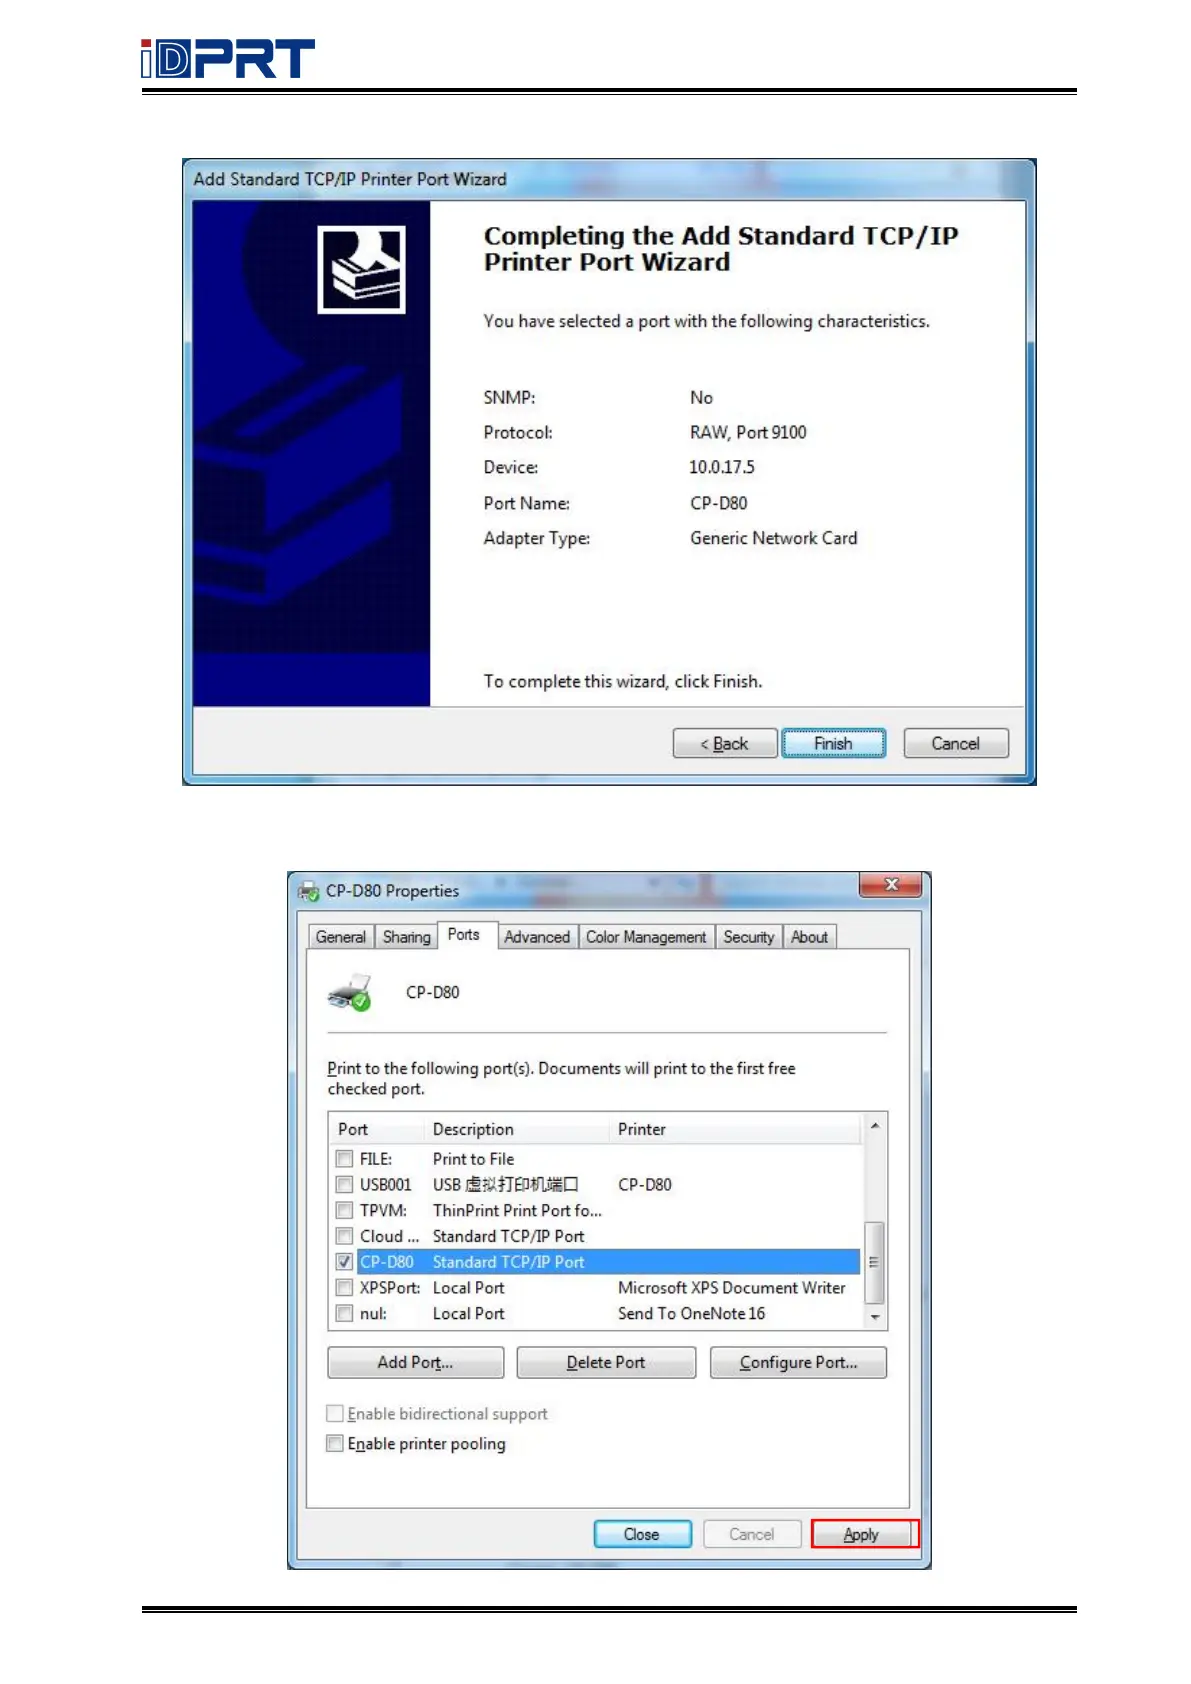Close the CP-D80 Properties window
The width and height of the screenshot is (1191, 1684).
tap(891, 884)
